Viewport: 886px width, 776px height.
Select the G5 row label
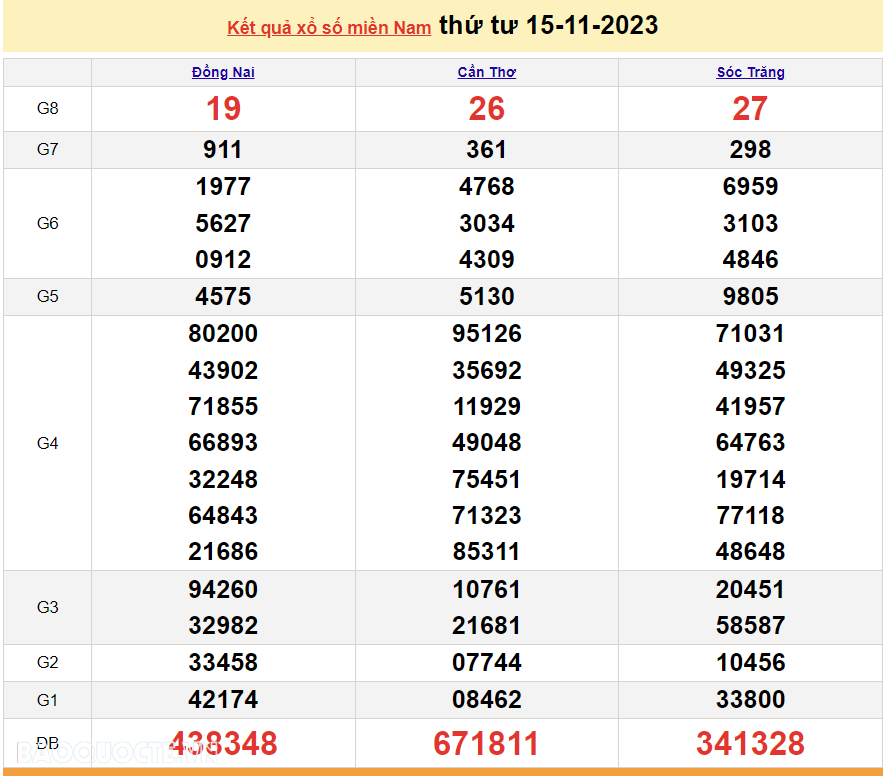[47, 296]
